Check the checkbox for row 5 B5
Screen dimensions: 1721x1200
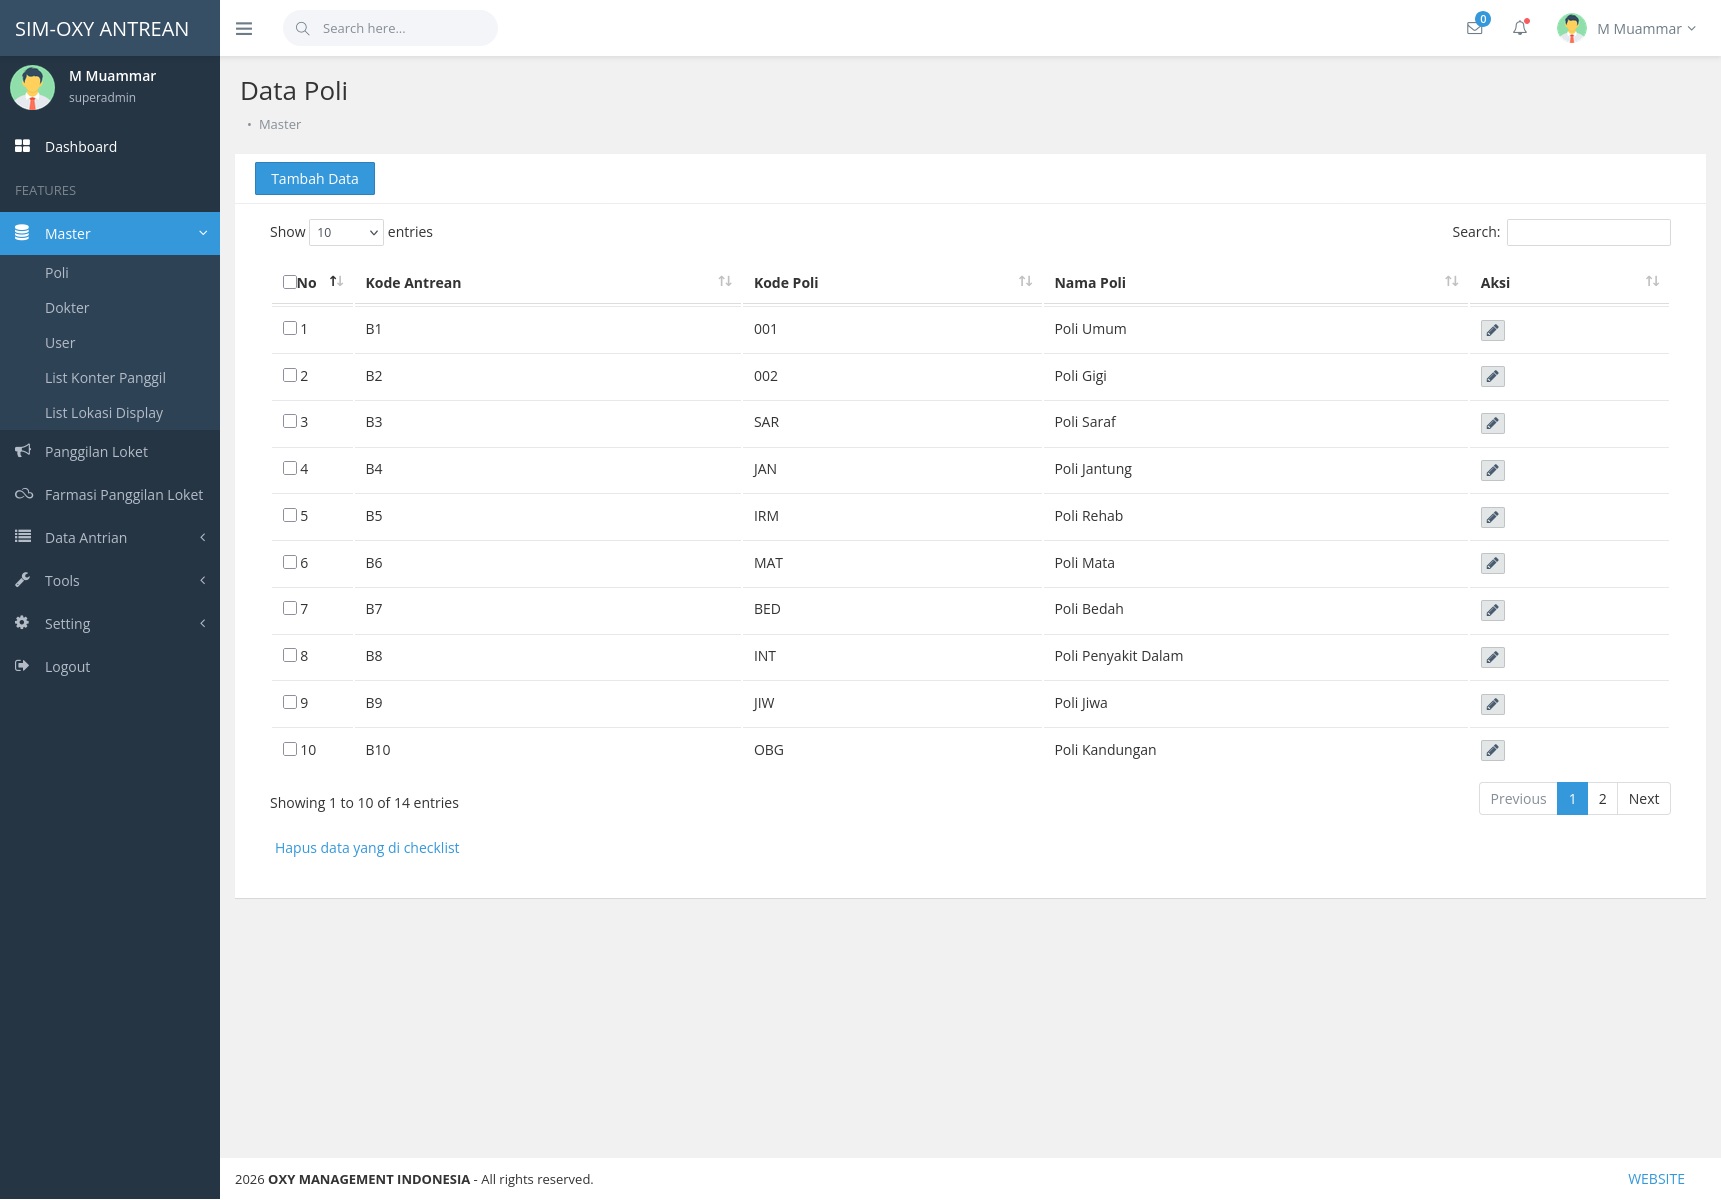pyautogui.click(x=290, y=515)
